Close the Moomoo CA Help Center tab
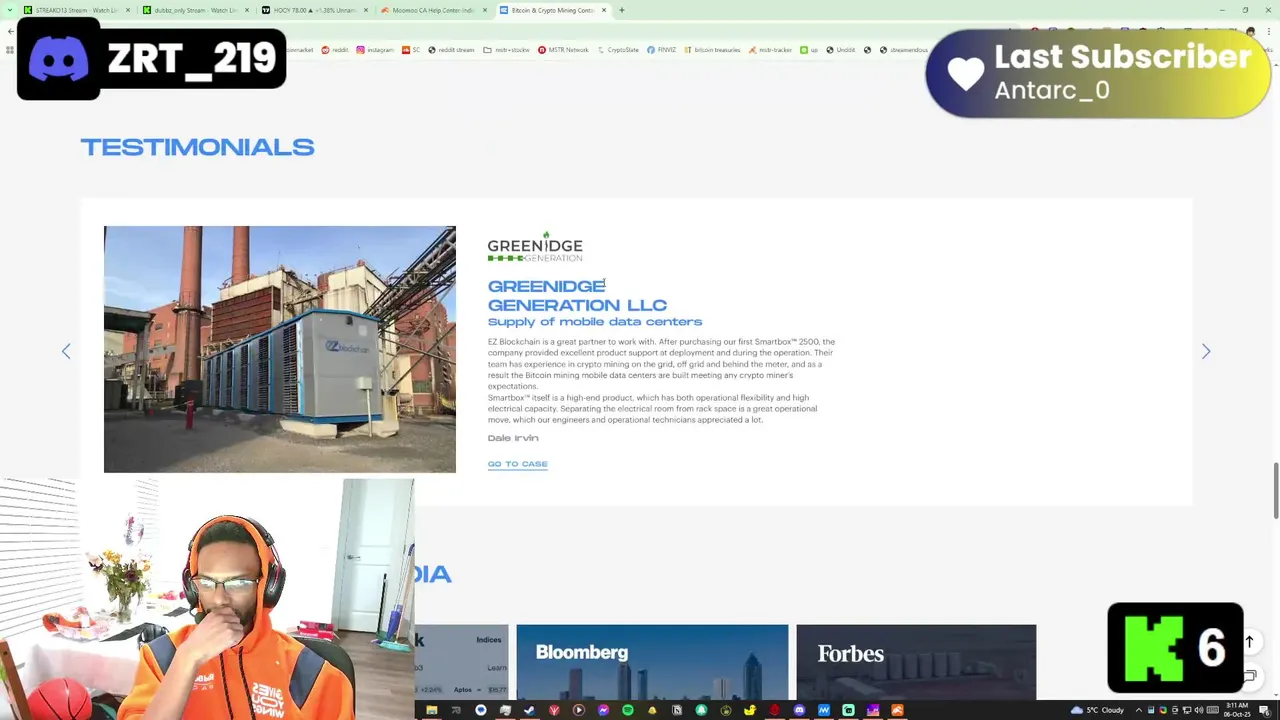The image size is (1280, 720). pos(485,10)
